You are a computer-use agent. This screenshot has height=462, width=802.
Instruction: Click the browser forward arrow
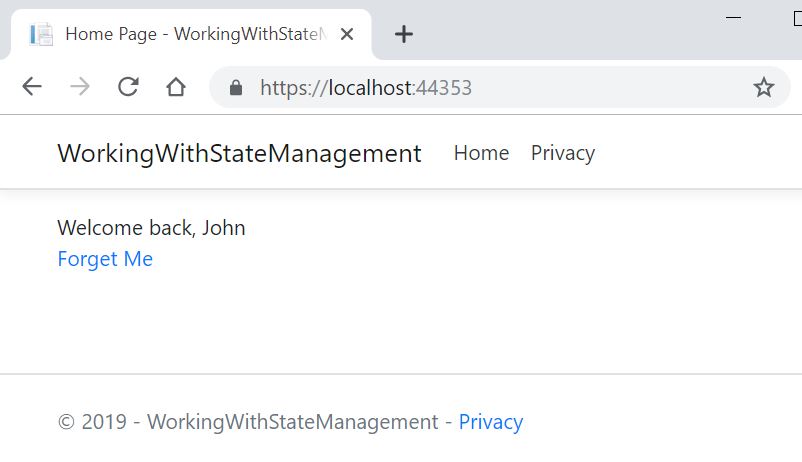[80, 87]
